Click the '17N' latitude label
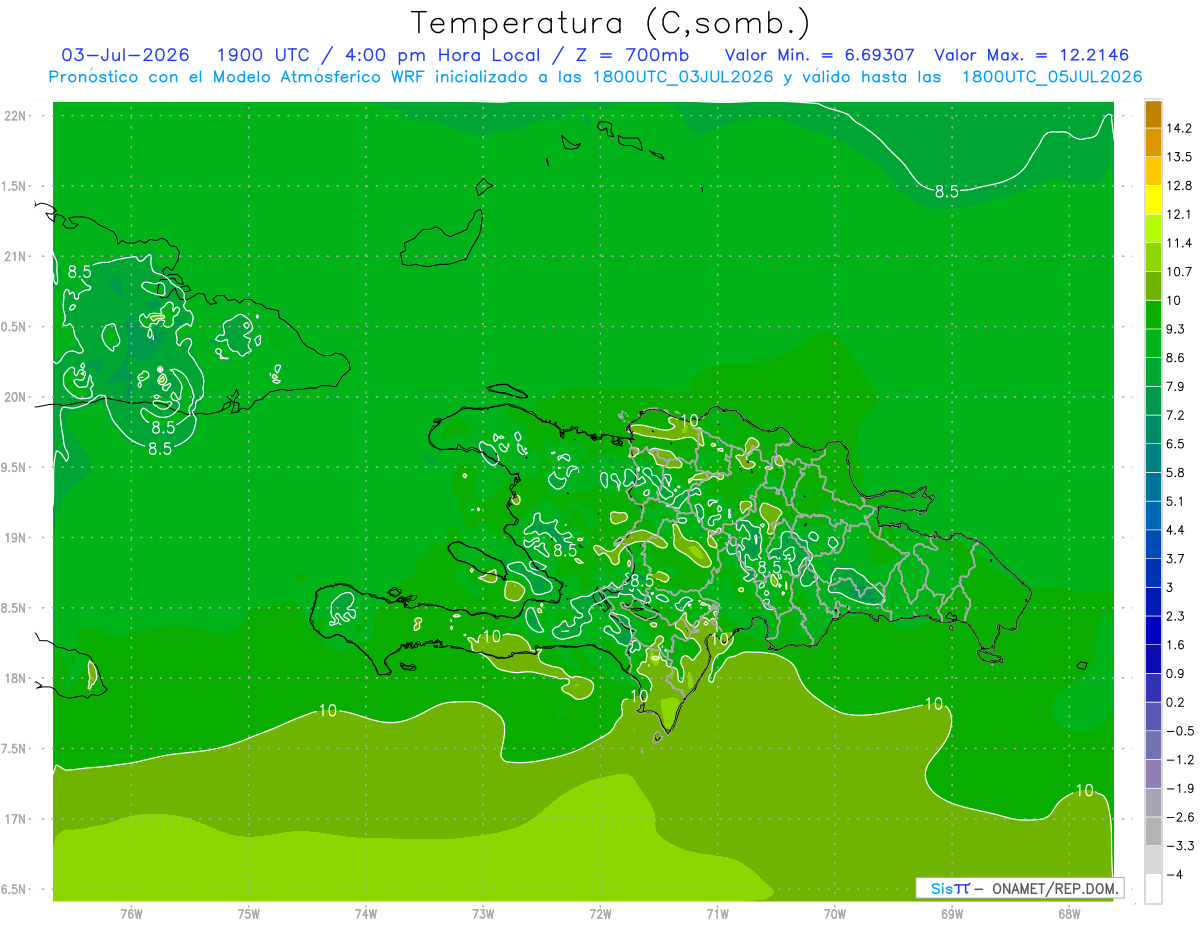 [16, 819]
